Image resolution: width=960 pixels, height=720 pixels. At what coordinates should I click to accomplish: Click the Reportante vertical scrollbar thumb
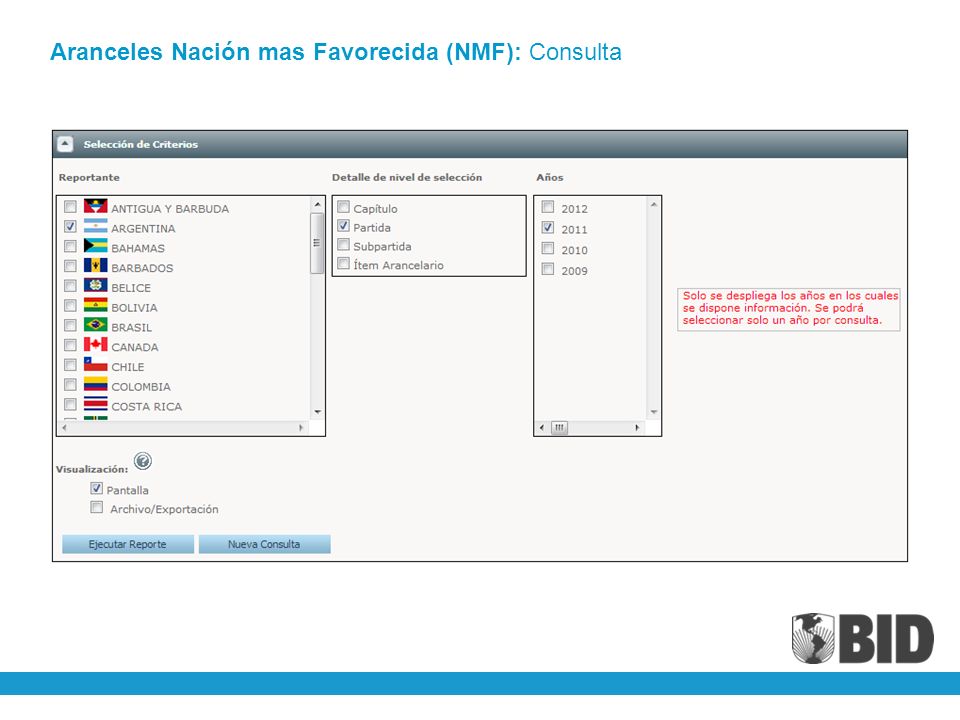(317, 243)
